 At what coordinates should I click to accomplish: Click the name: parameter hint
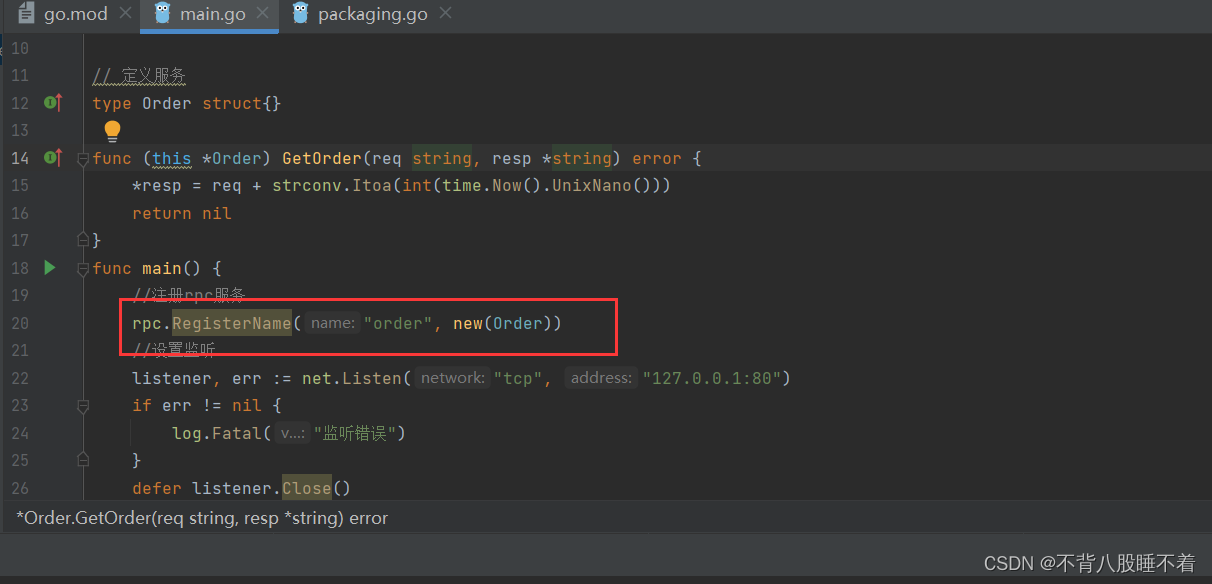tap(333, 323)
